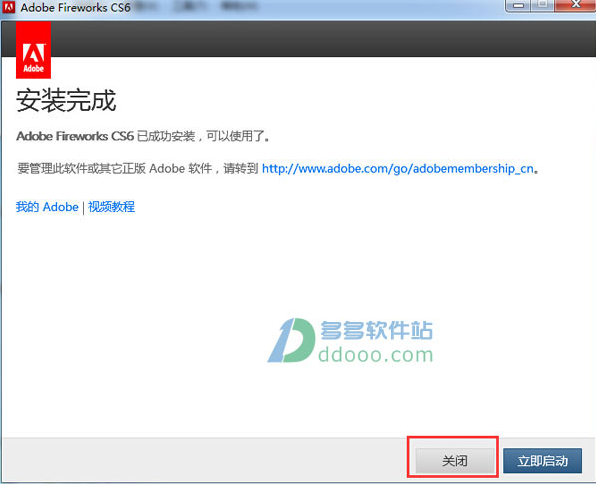Close the installer window via X
This screenshot has width=596, height=484.
(x=575, y=5)
